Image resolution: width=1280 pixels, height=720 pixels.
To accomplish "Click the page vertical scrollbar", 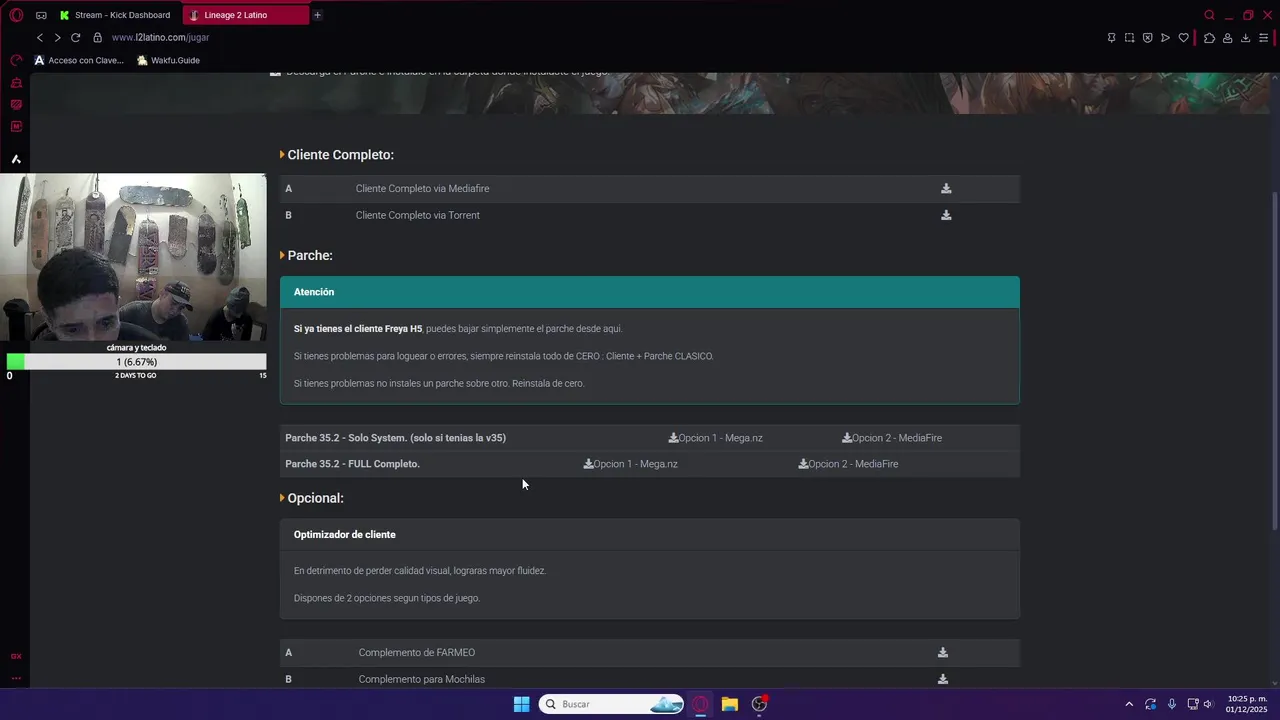I will [x=1274, y=360].
